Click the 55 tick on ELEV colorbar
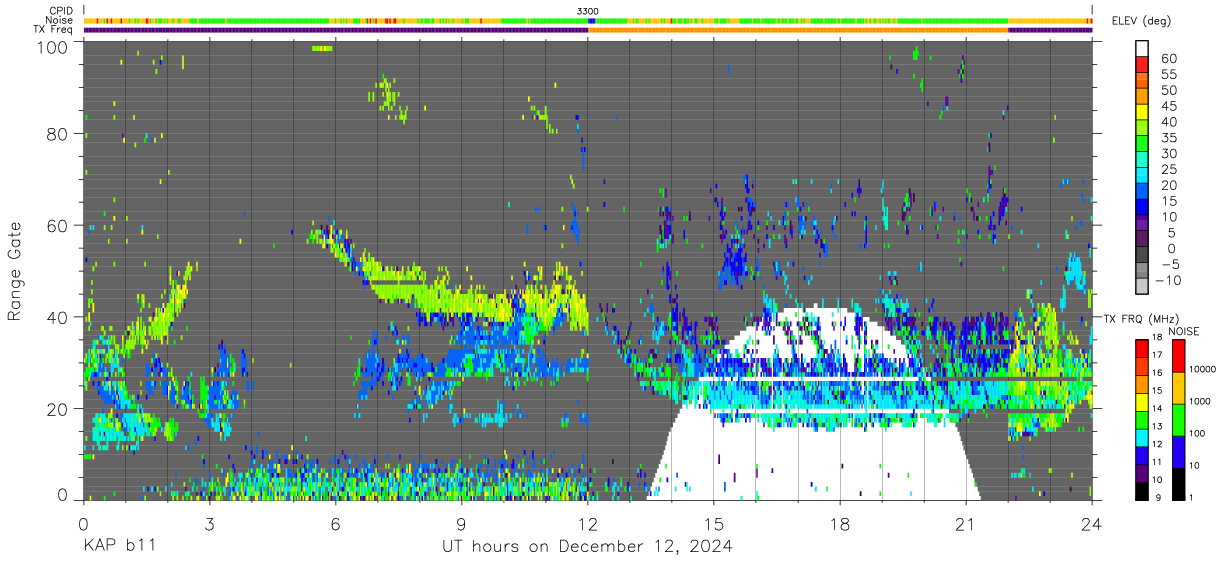 1167,75
